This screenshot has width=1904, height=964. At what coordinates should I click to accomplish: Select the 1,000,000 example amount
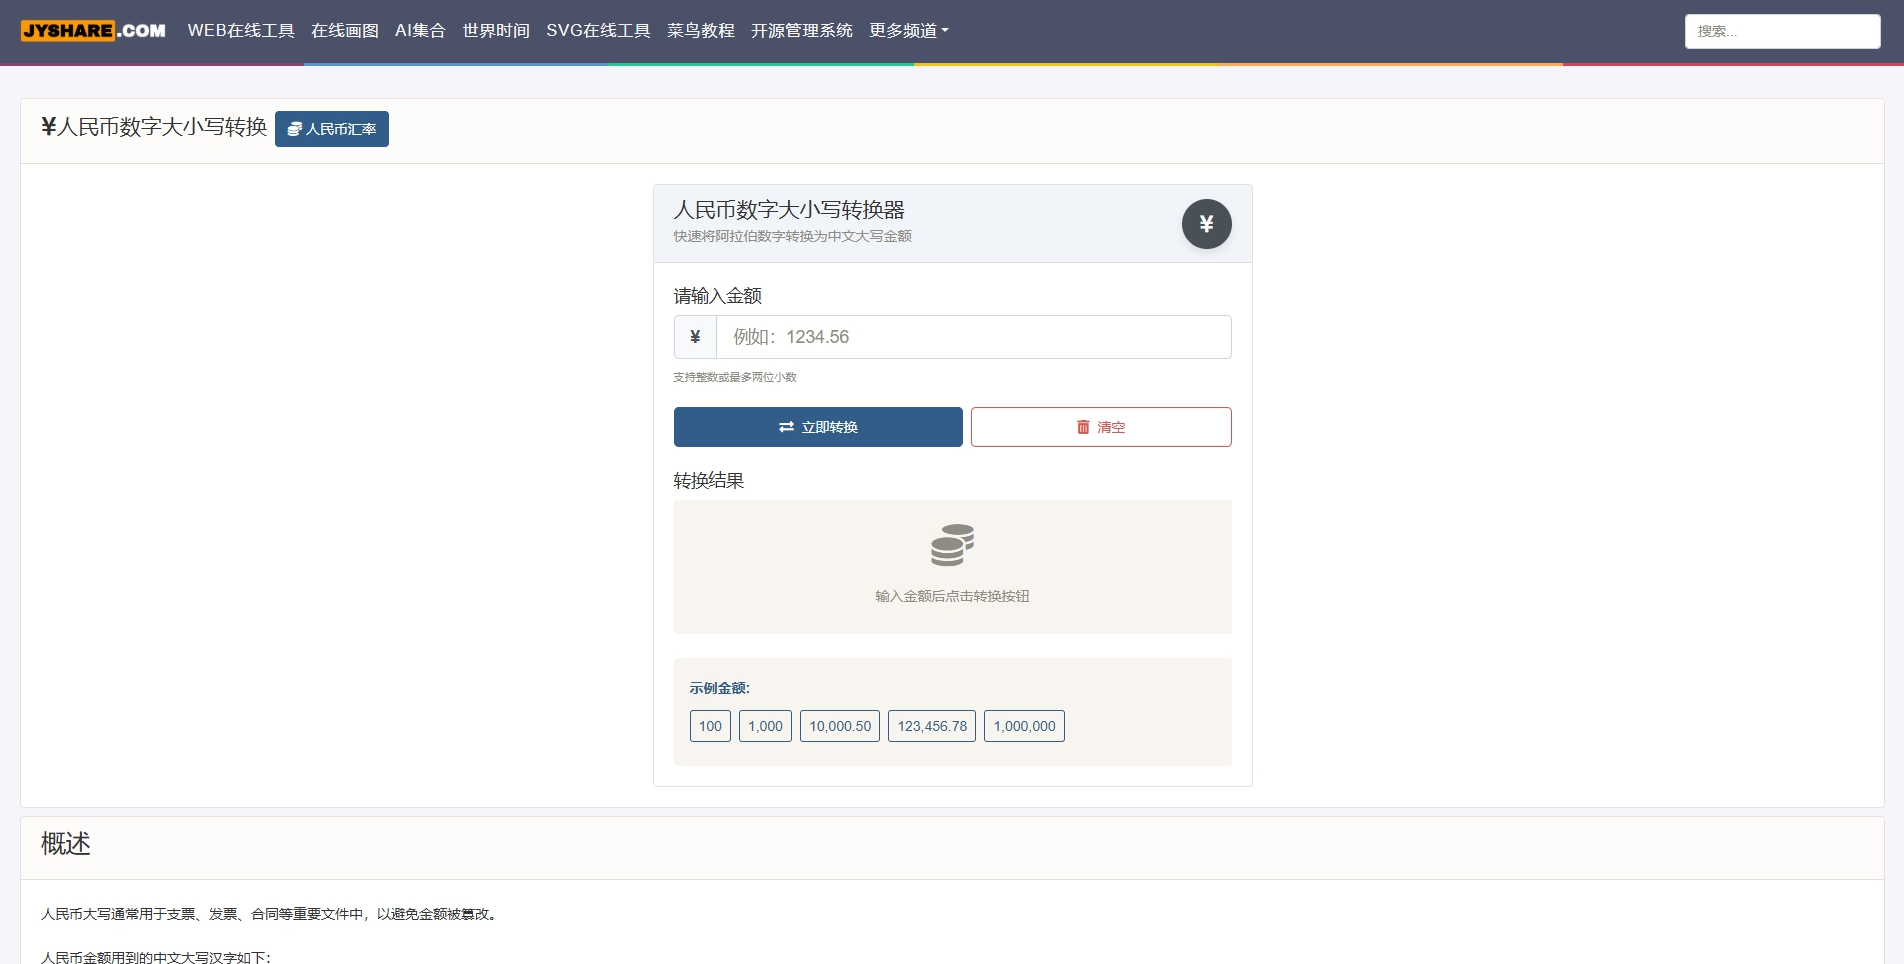(x=1024, y=726)
